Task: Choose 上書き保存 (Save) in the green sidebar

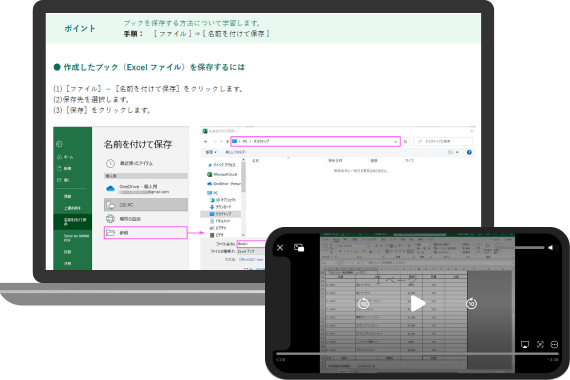Action: coord(72,208)
